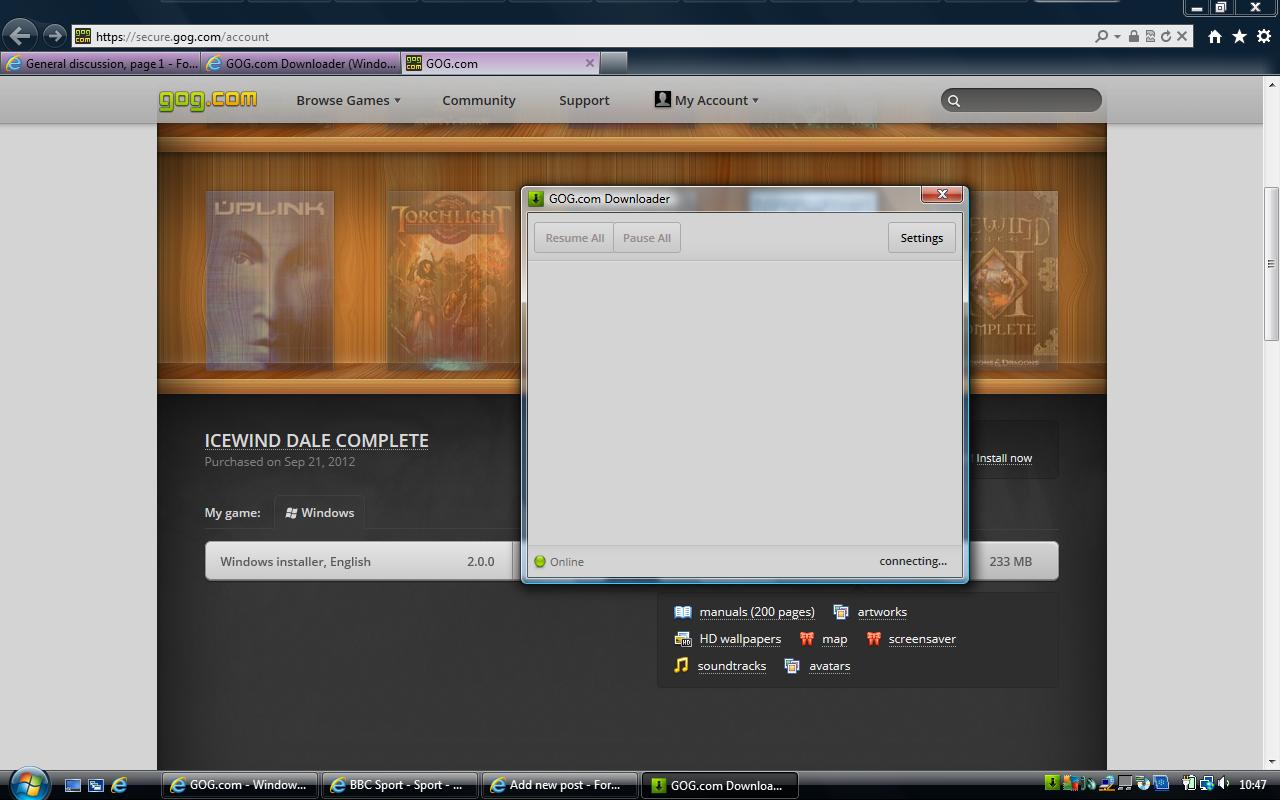Click Pause All in Downloader

click(647, 238)
